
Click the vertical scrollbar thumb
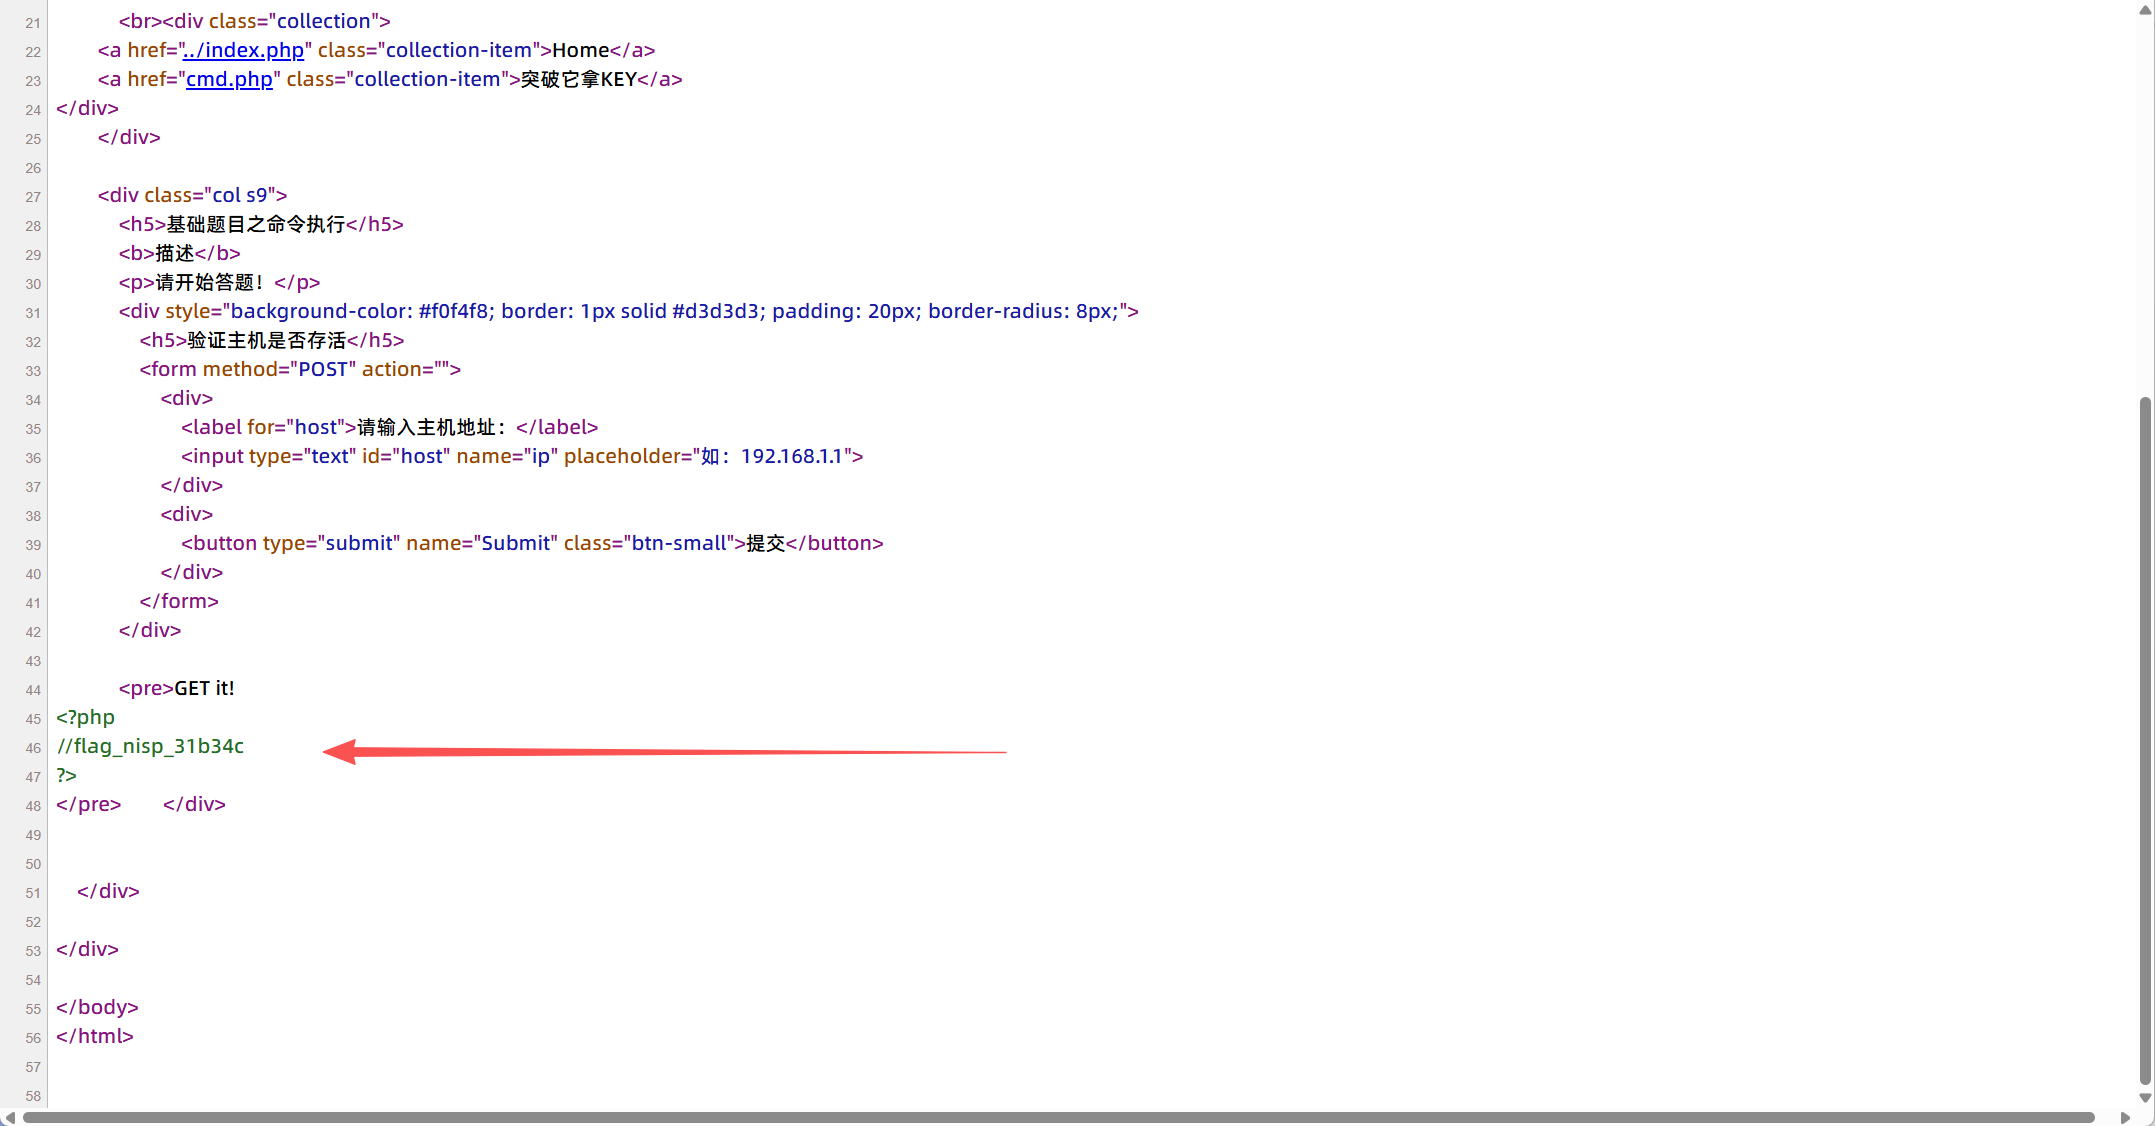pos(2145,740)
